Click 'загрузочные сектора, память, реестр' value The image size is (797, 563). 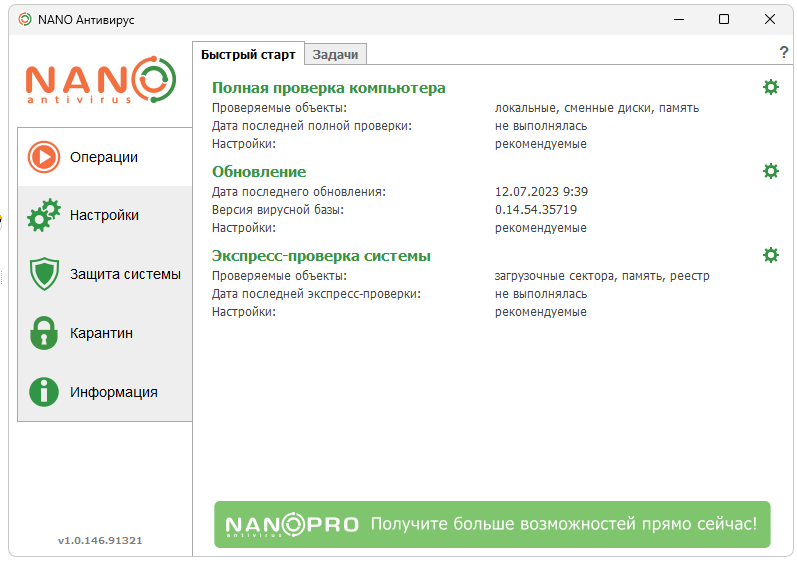tap(602, 276)
